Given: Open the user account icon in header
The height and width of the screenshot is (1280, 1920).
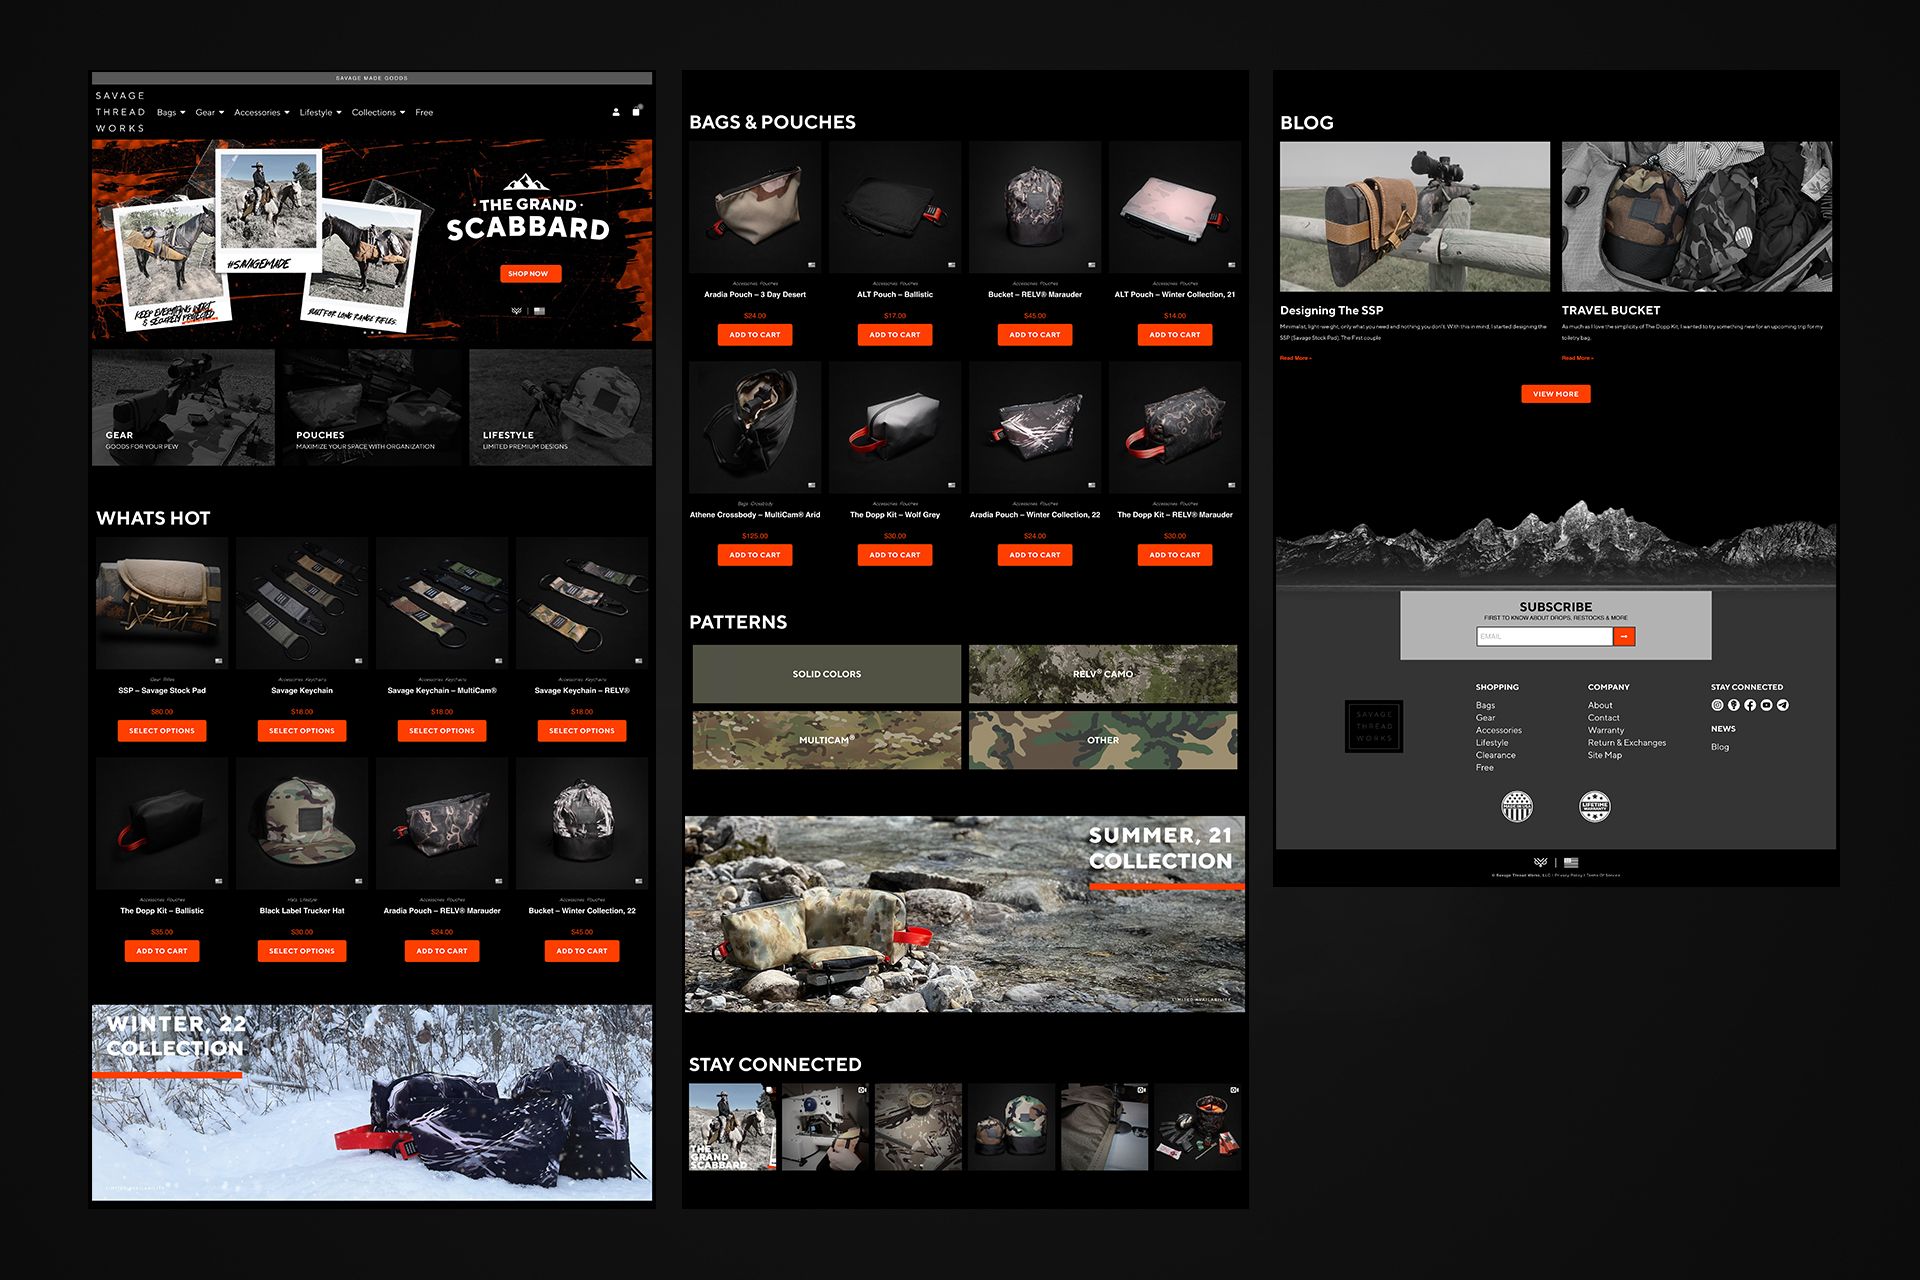Looking at the screenshot, I should click(616, 112).
